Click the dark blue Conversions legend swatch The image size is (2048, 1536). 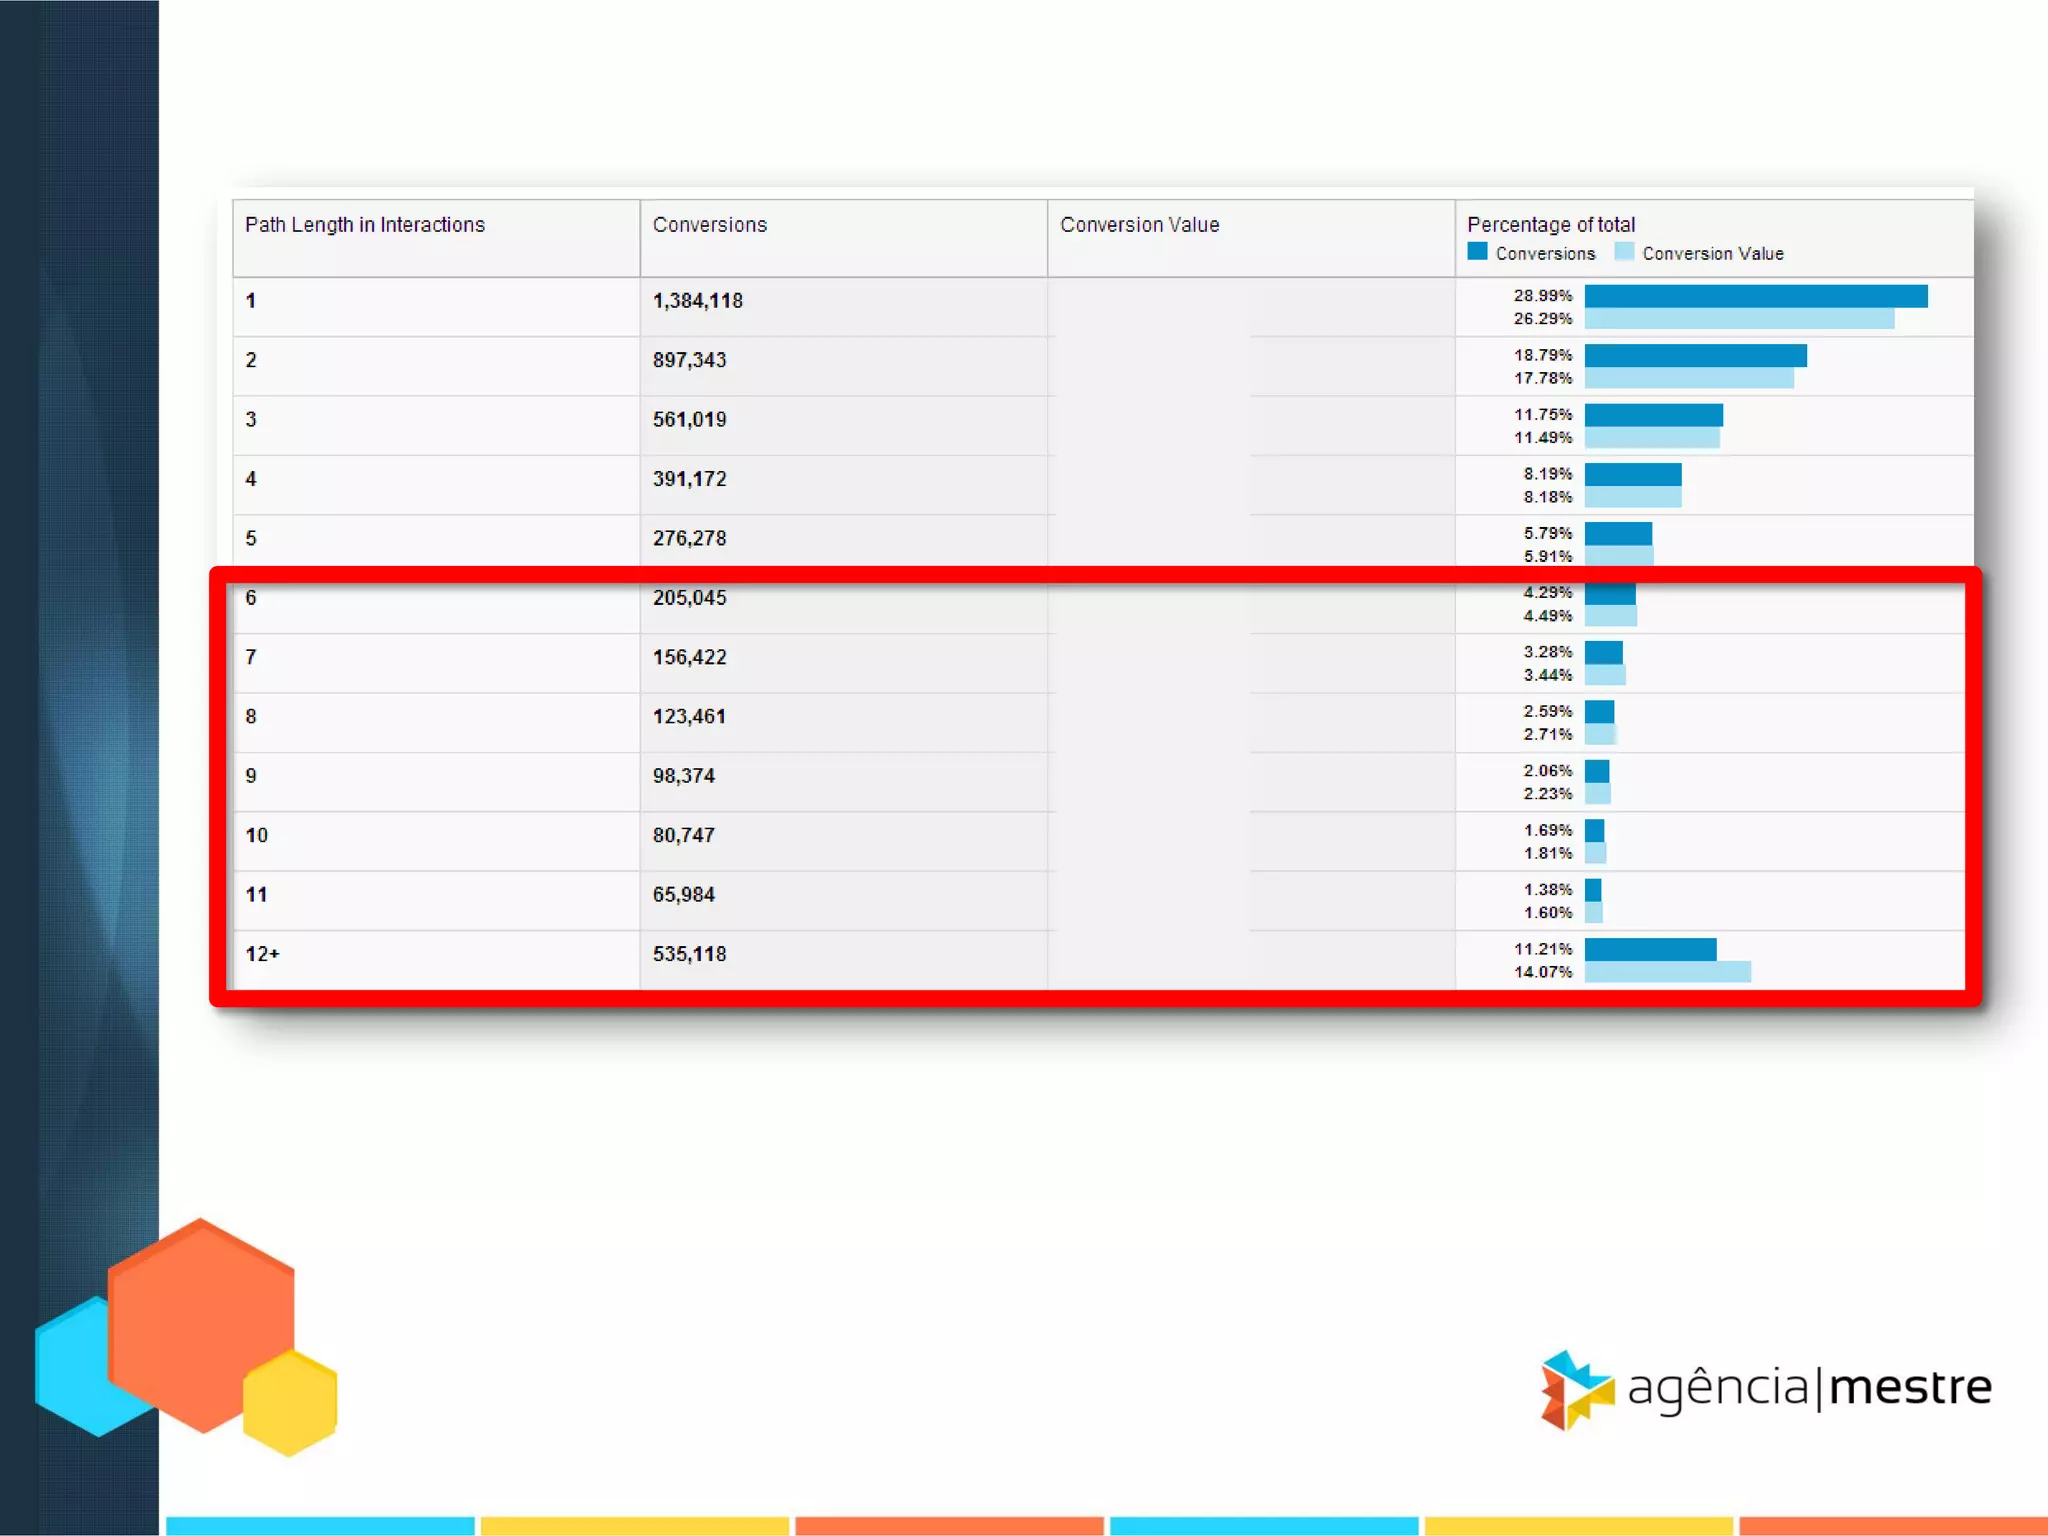click(x=1477, y=252)
